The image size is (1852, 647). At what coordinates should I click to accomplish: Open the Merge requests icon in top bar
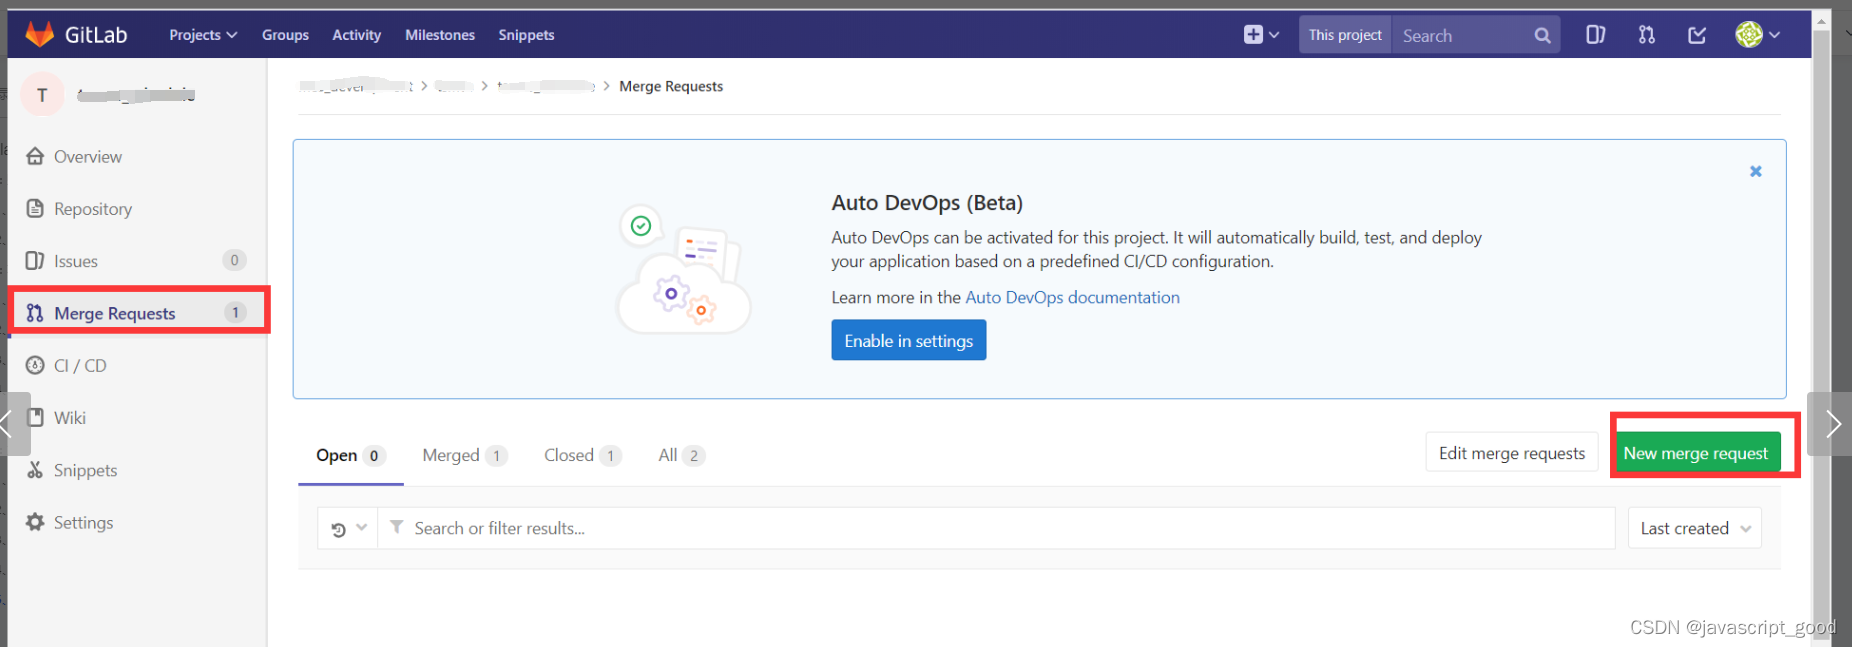1646,35
